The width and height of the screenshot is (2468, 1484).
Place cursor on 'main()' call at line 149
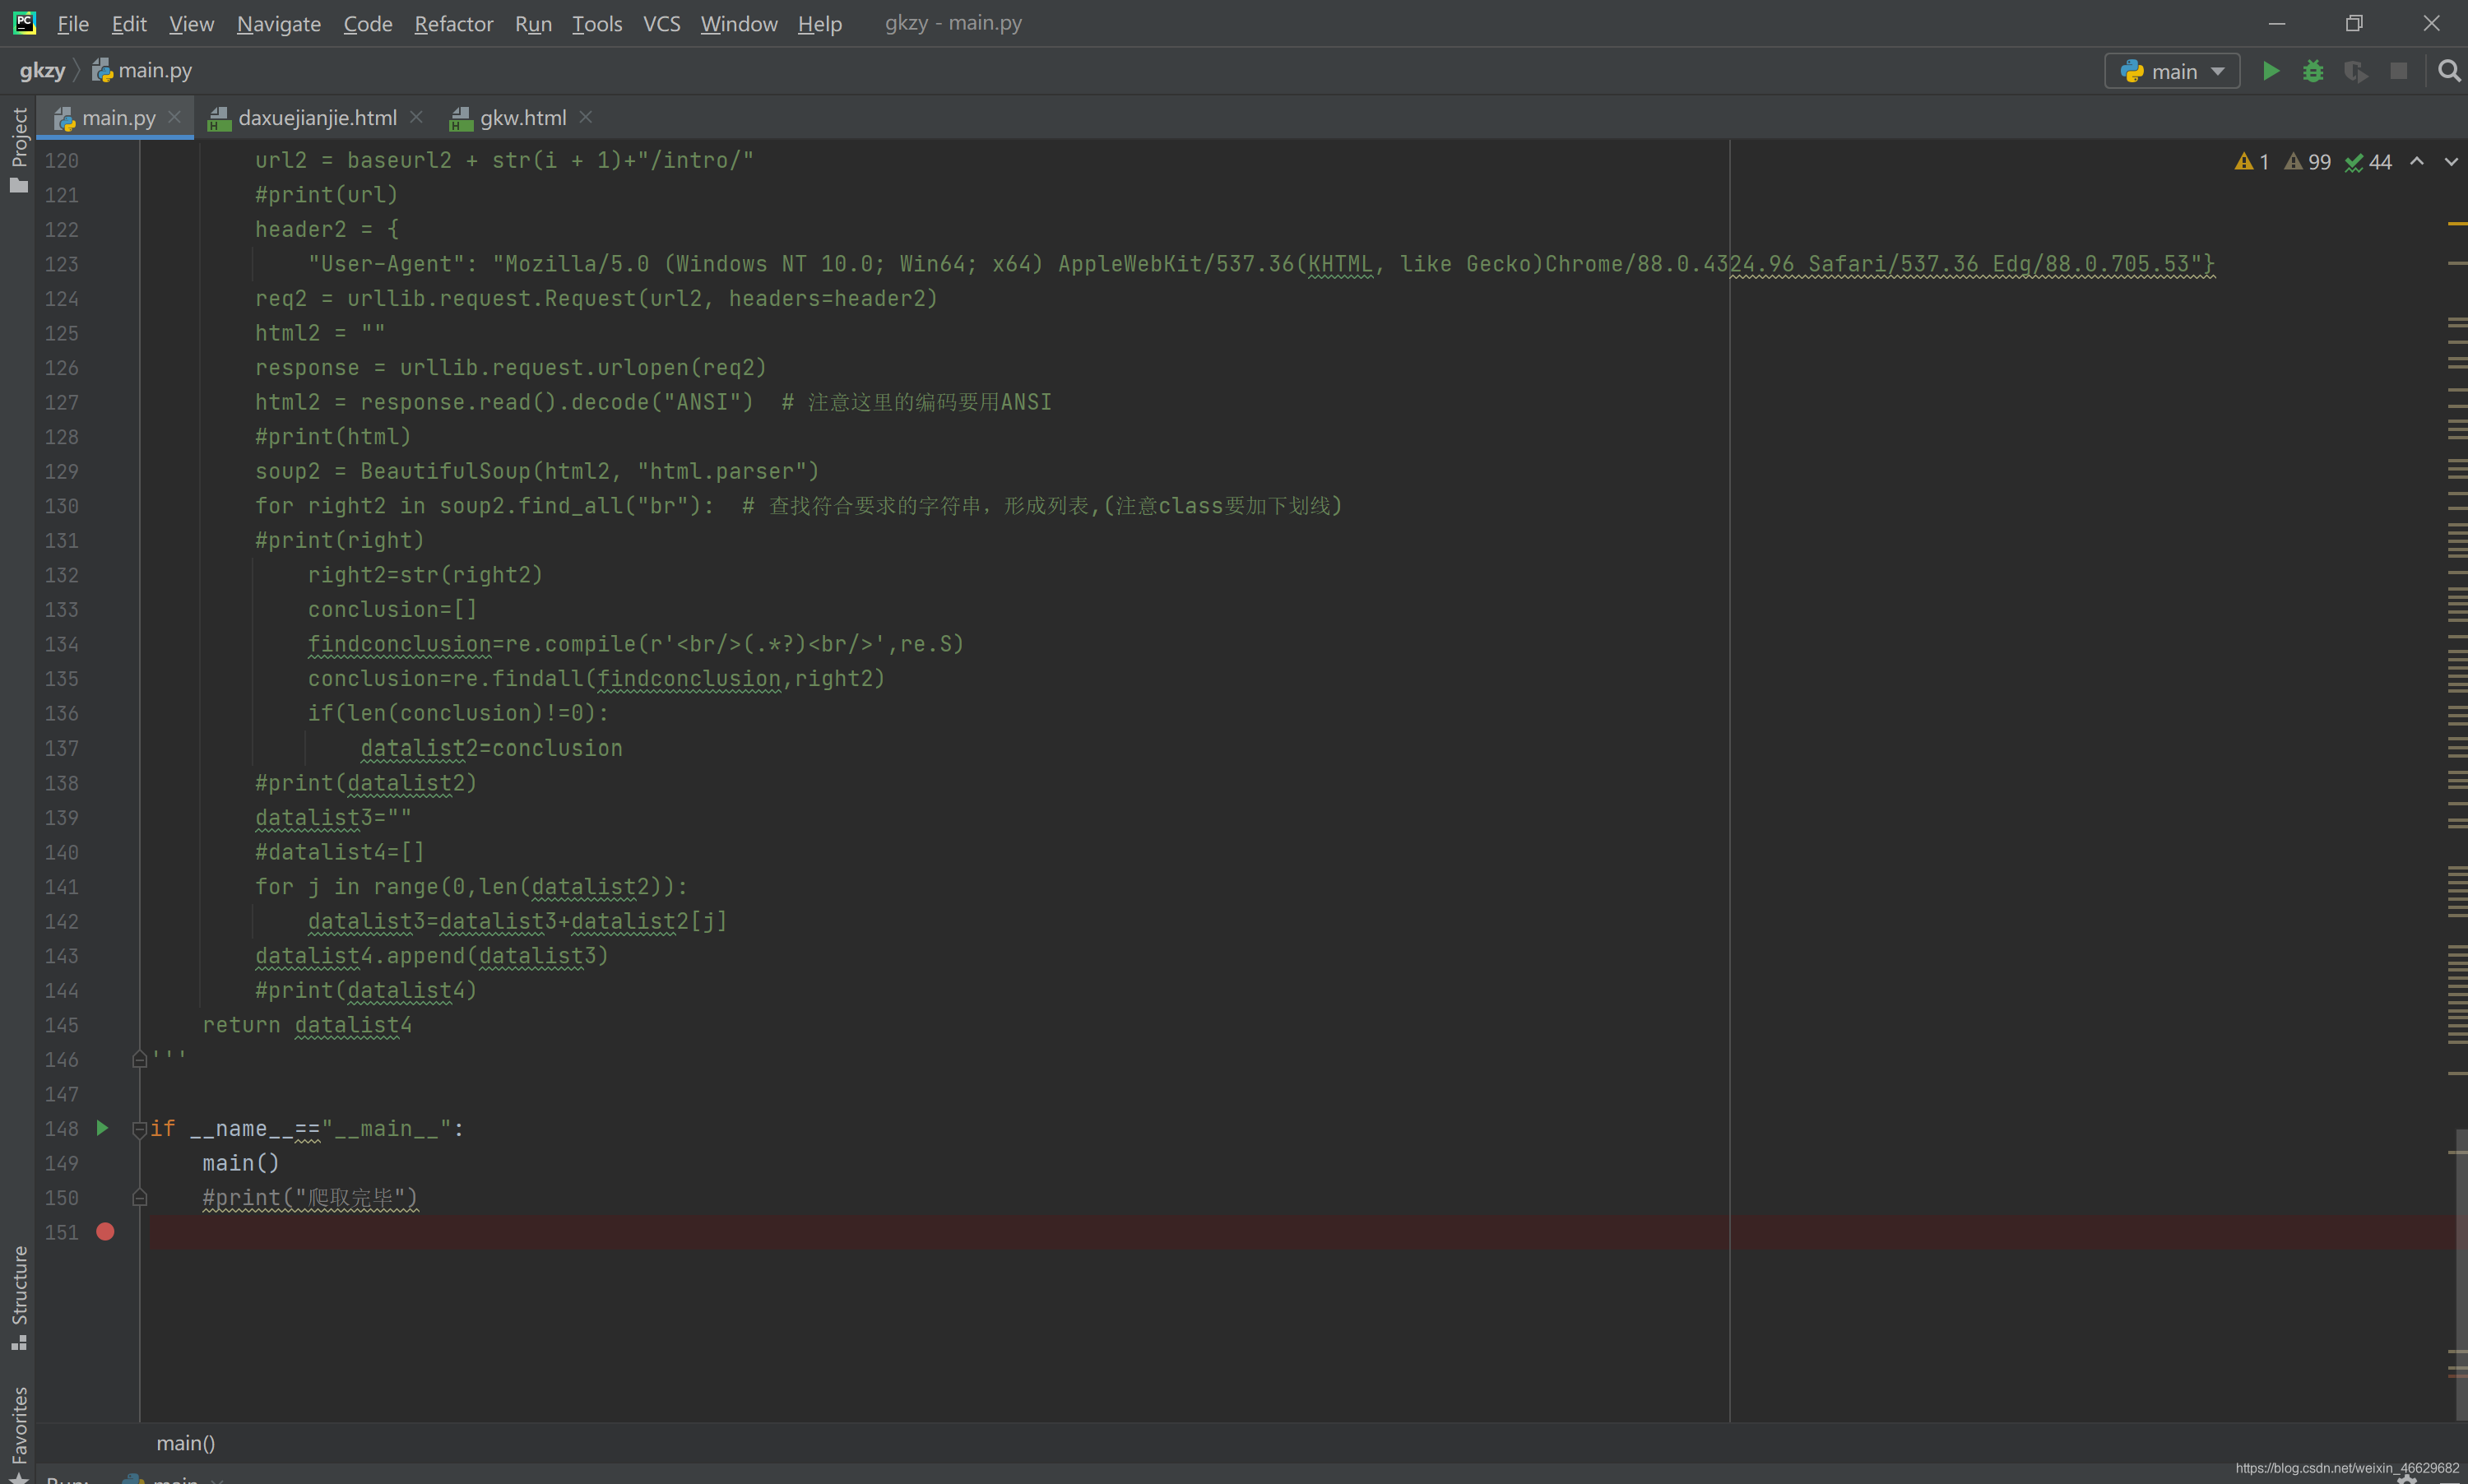click(x=241, y=1163)
